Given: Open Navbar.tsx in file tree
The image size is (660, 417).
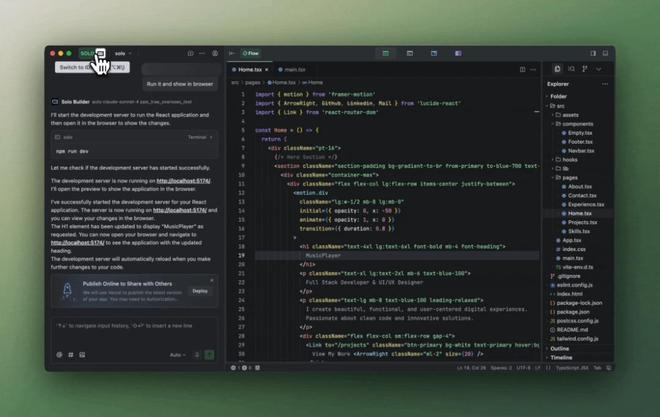Looking at the screenshot, I should tap(580, 150).
